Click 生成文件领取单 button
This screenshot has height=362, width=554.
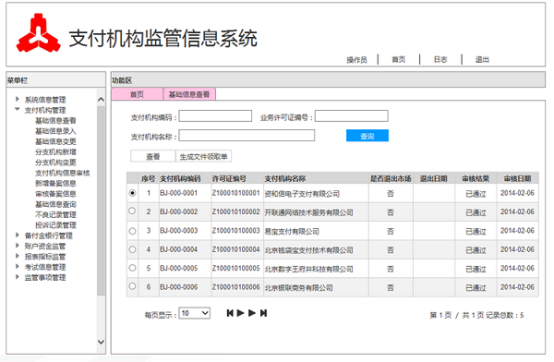(204, 156)
